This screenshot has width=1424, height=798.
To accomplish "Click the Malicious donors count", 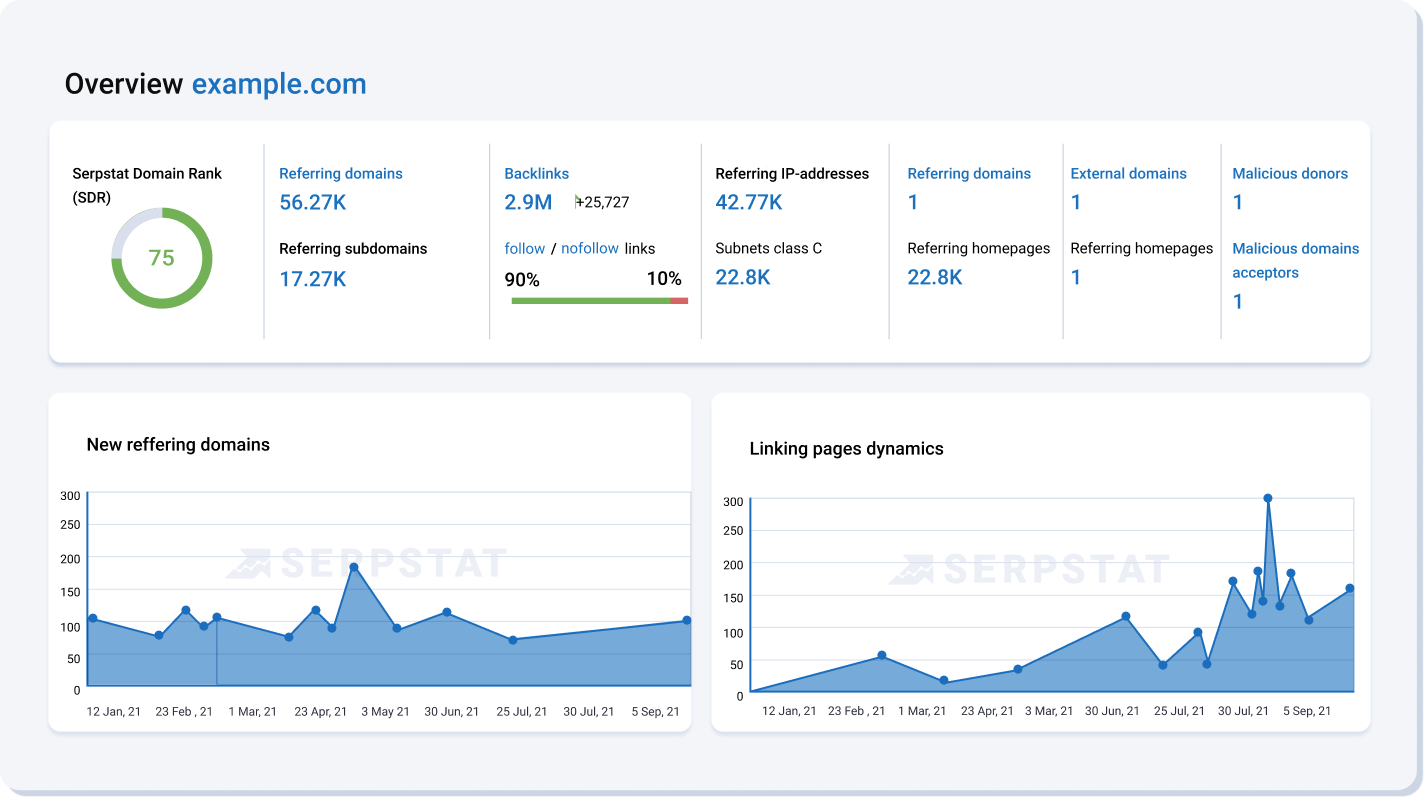I will coord(1238,201).
